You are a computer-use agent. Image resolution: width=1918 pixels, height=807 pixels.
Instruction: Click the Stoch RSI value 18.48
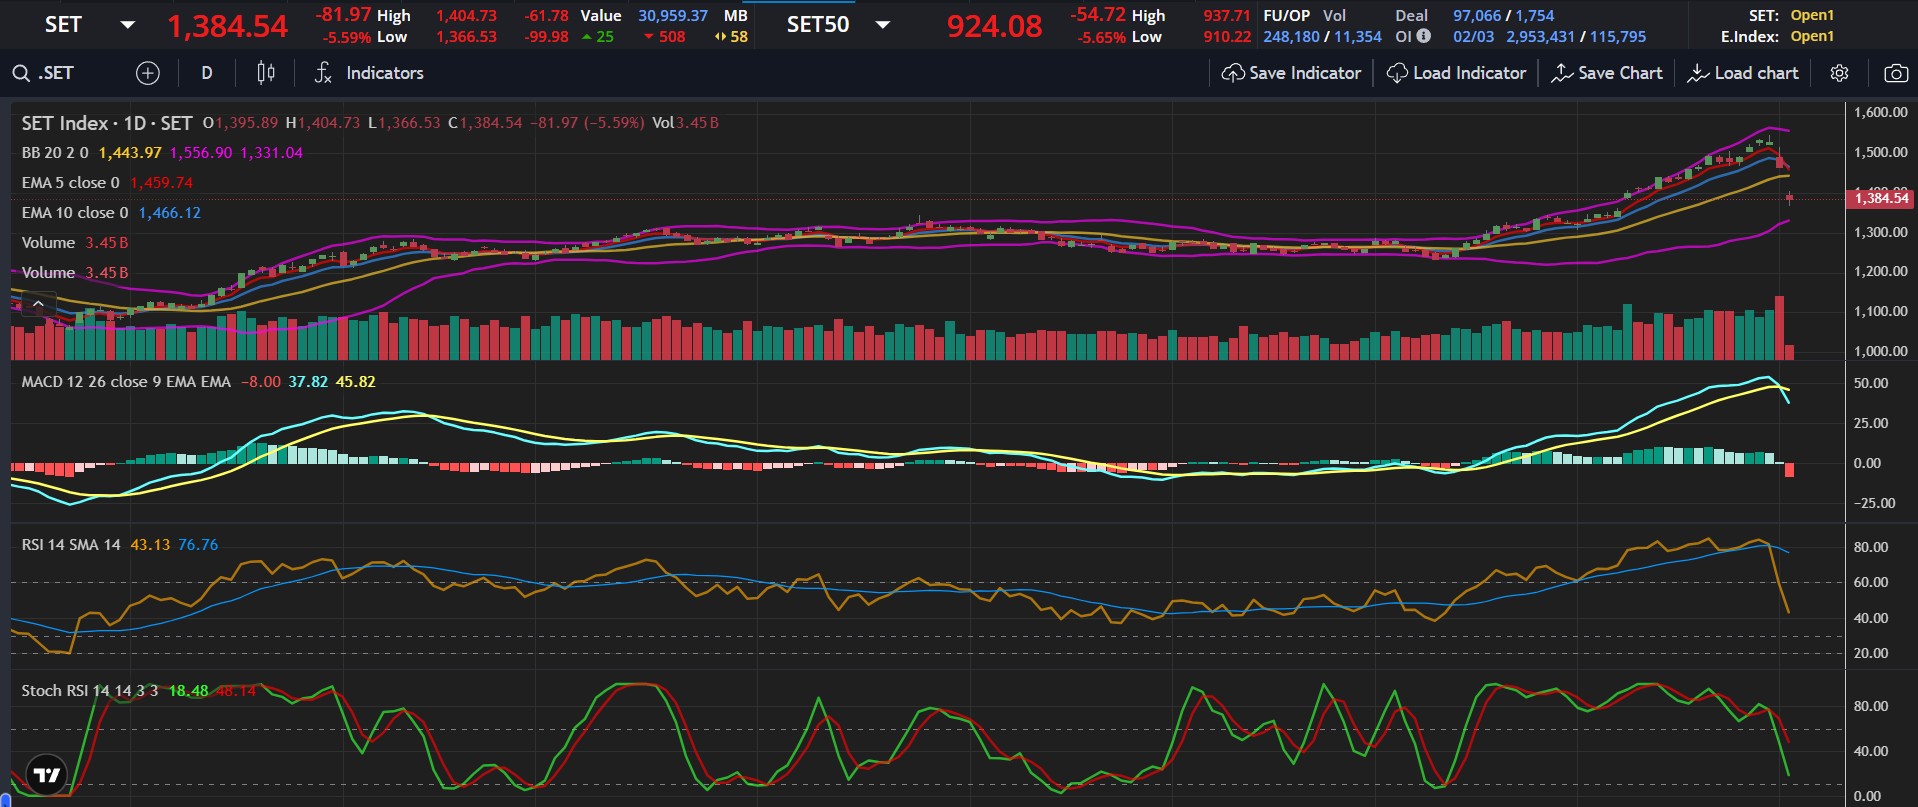188,691
